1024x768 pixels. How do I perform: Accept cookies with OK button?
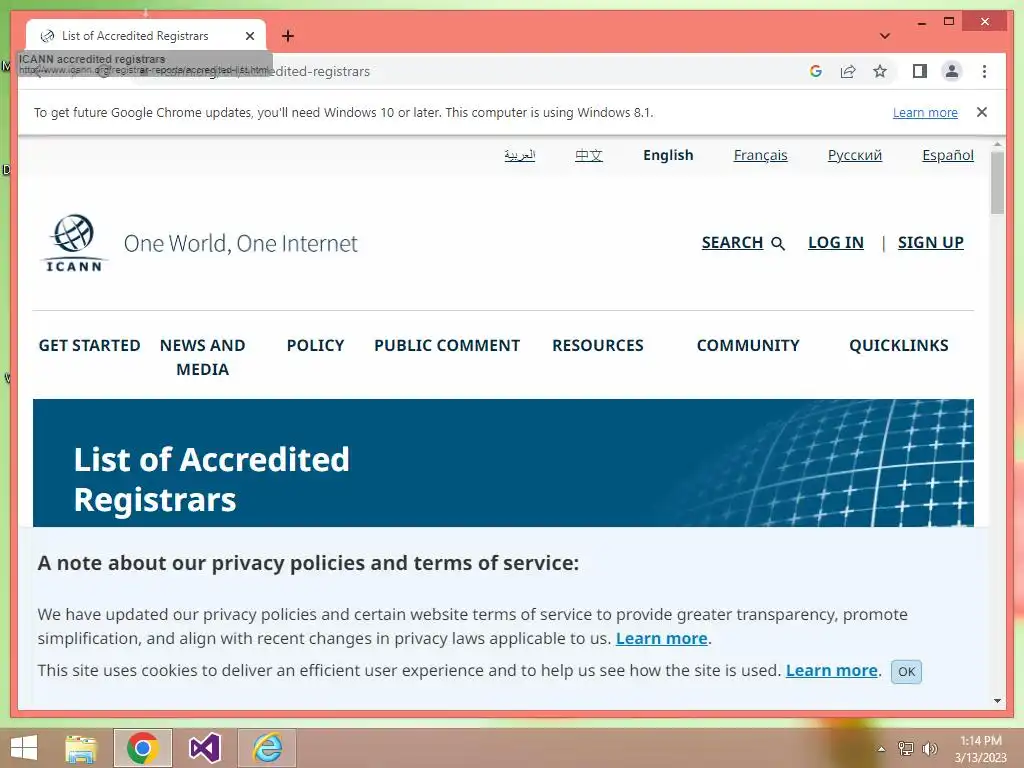point(906,671)
